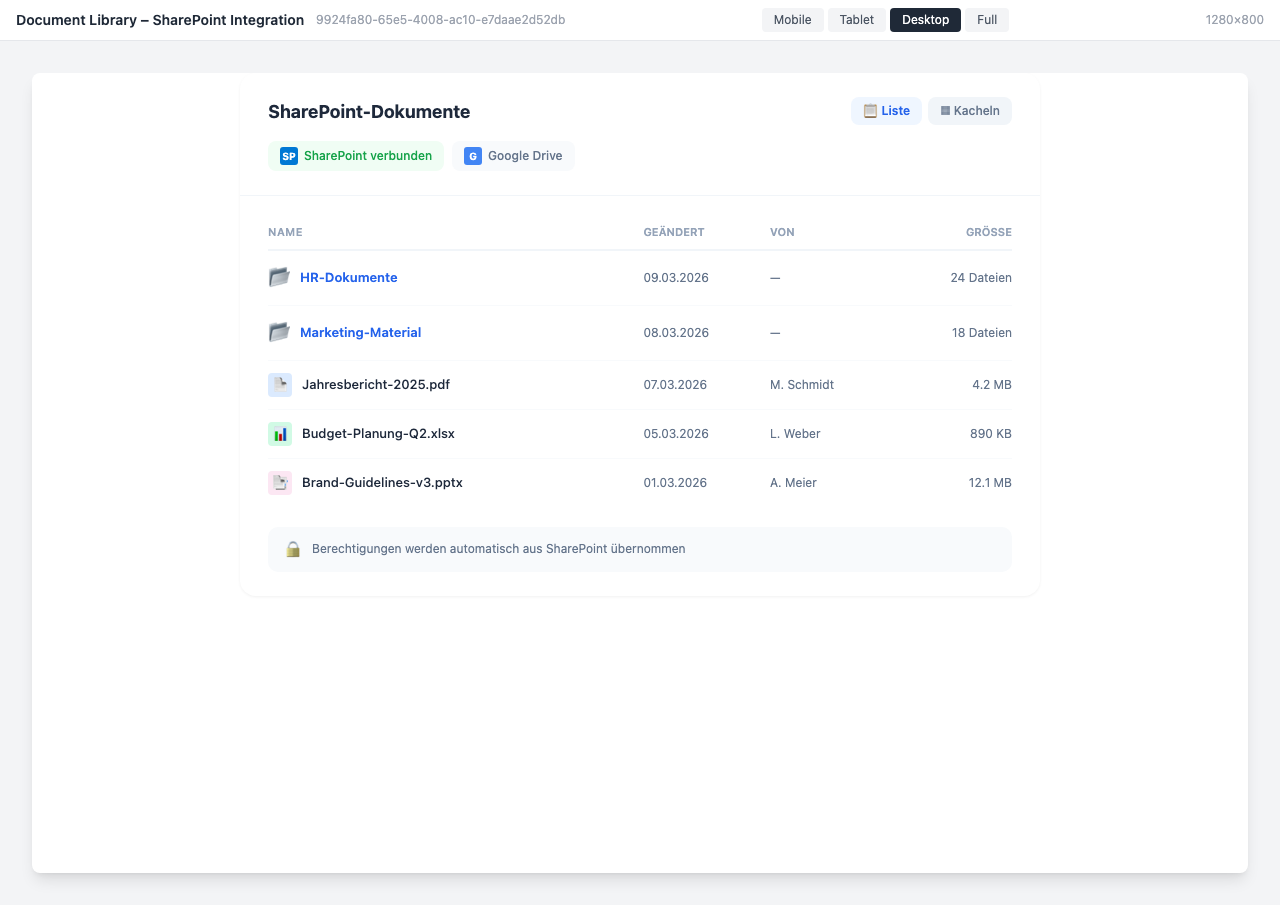Open the HR-Dokumente link
The width and height of the screenshot is (1280, 905).
click(x=348, y=277)
